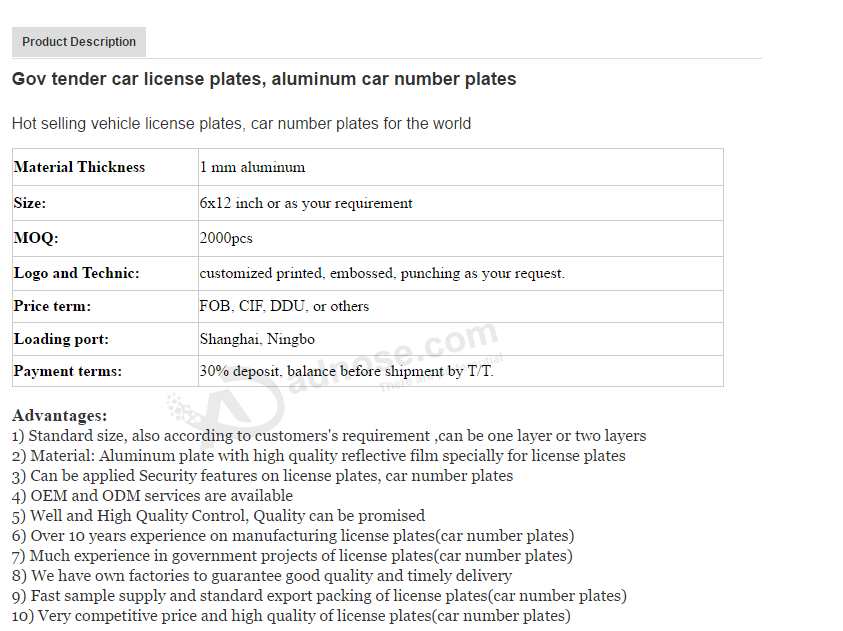Click the Shanghai, Ningbo port cell
Viewport: 843px width, 631px height.
(x=461, y=339)
